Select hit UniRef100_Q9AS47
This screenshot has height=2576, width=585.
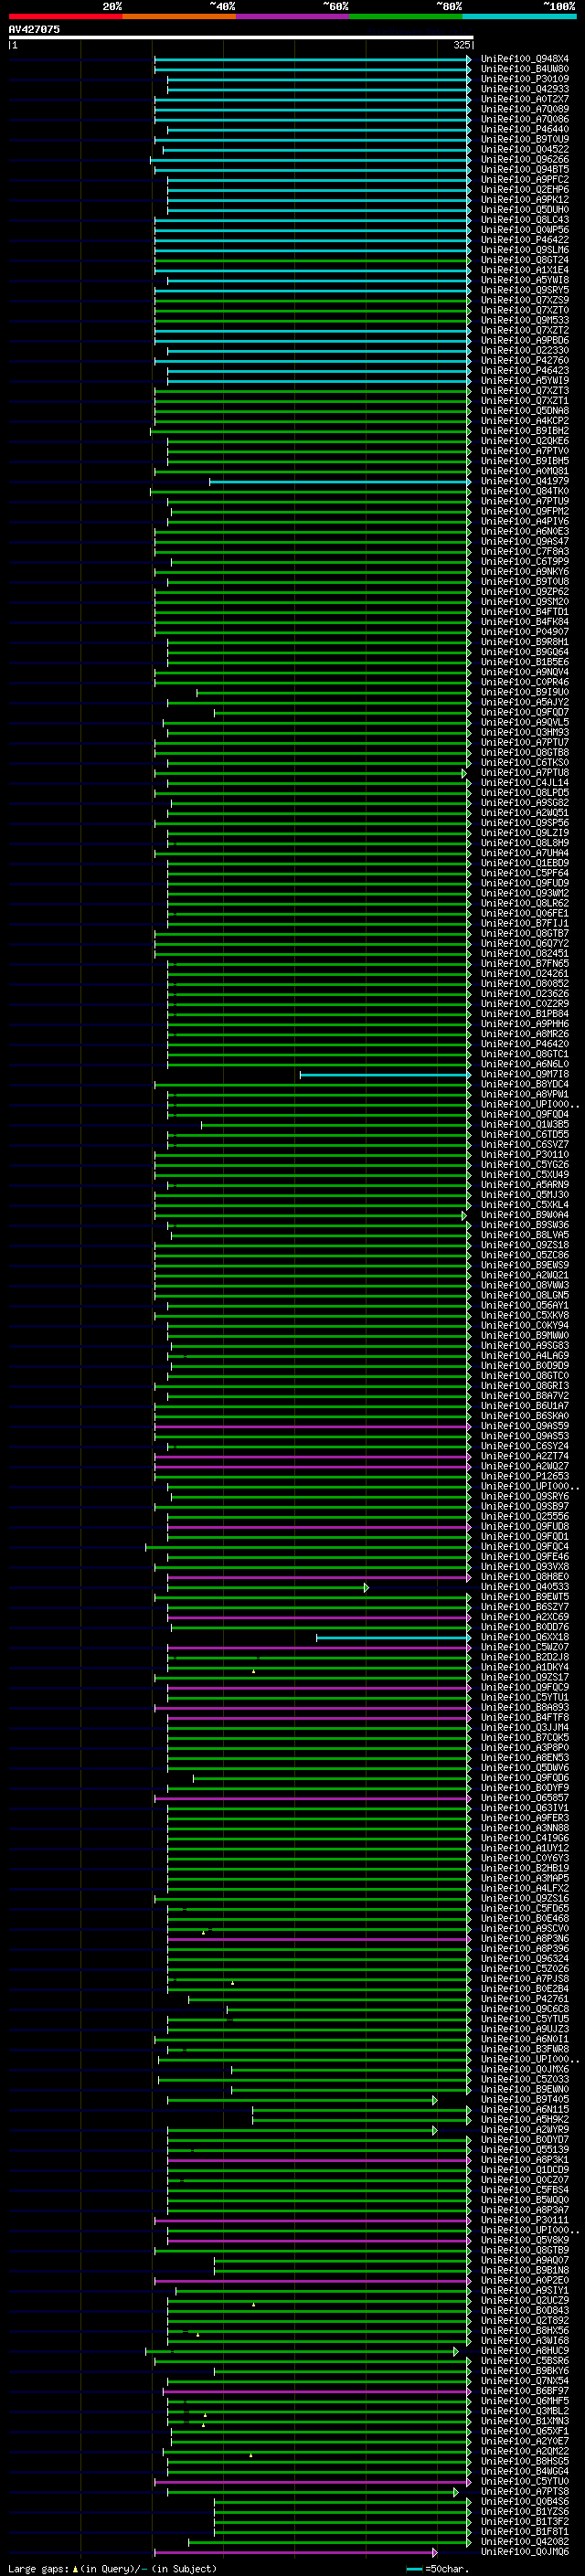[x=524, y=541]
